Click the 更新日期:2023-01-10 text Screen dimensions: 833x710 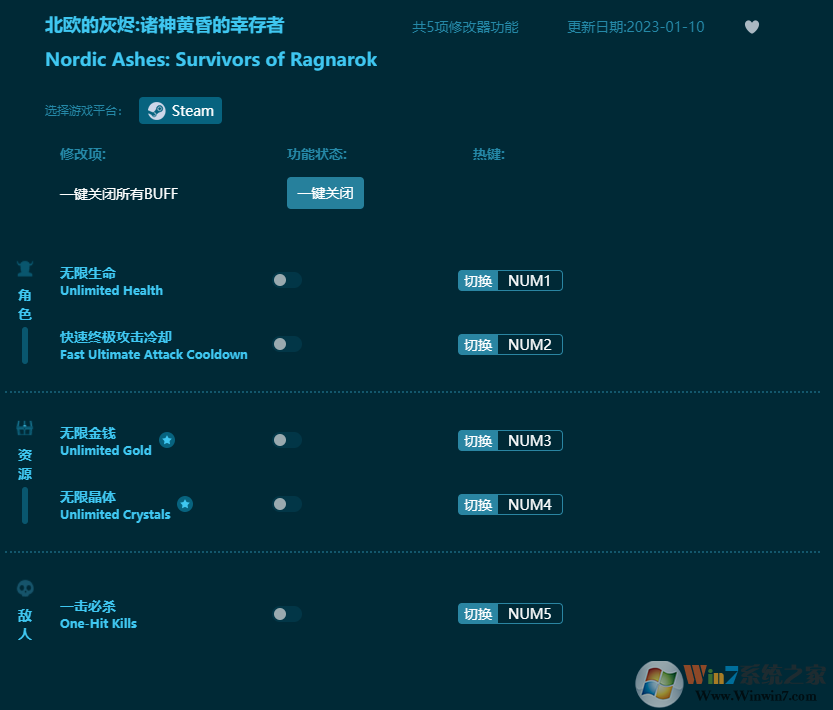coord(635,27)
